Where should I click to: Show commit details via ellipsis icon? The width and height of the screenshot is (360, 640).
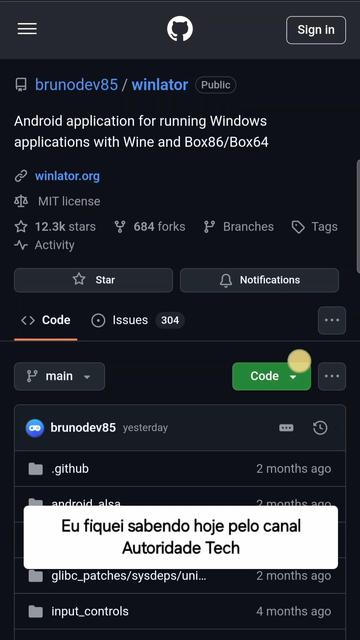(286, 428)
